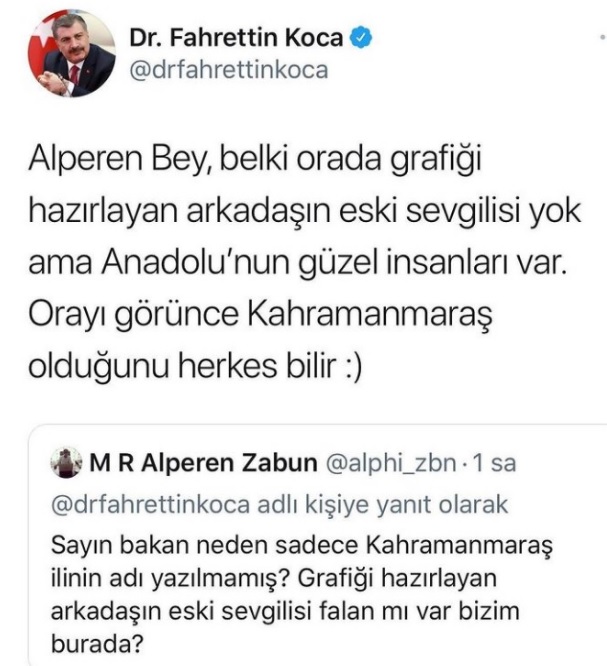Click "Kahramanmaraş" in the quoted tweet

point(459,546)
